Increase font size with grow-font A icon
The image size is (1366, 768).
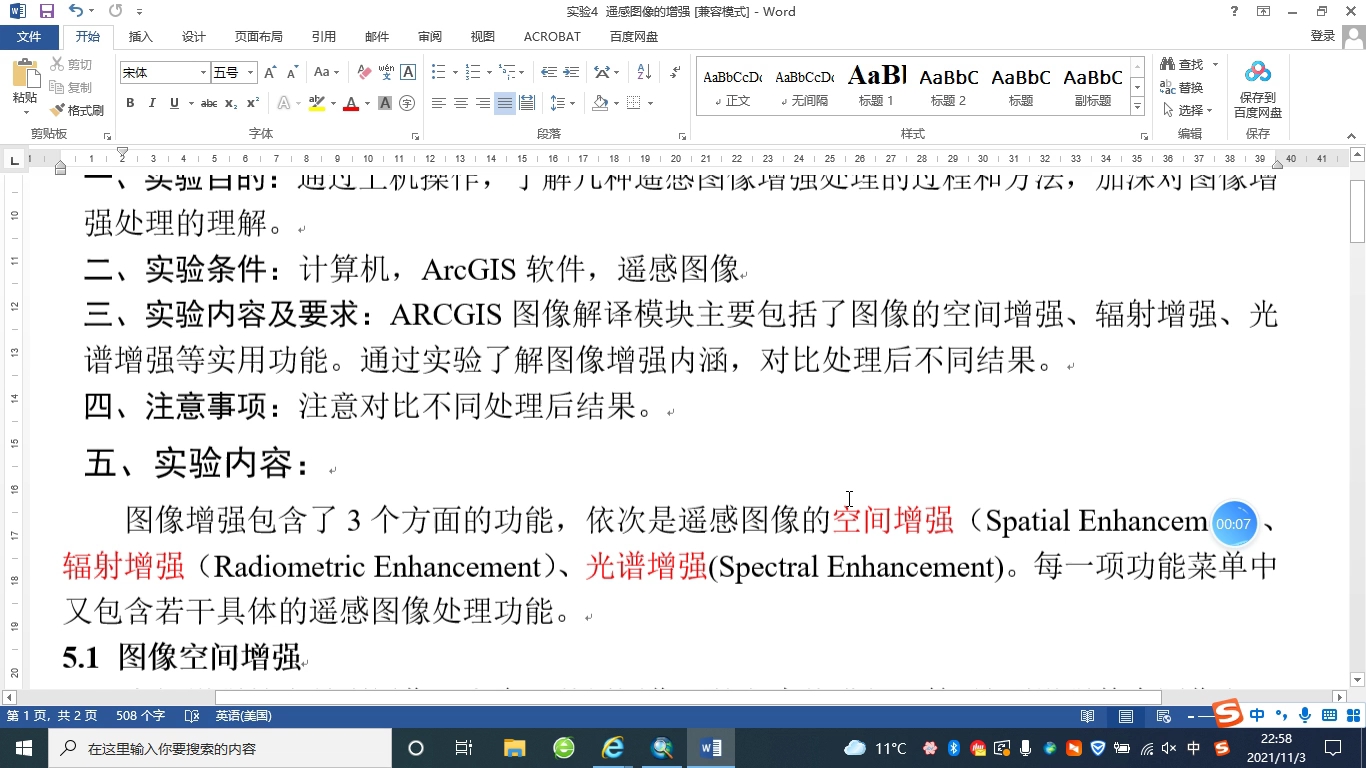[270, 73]
